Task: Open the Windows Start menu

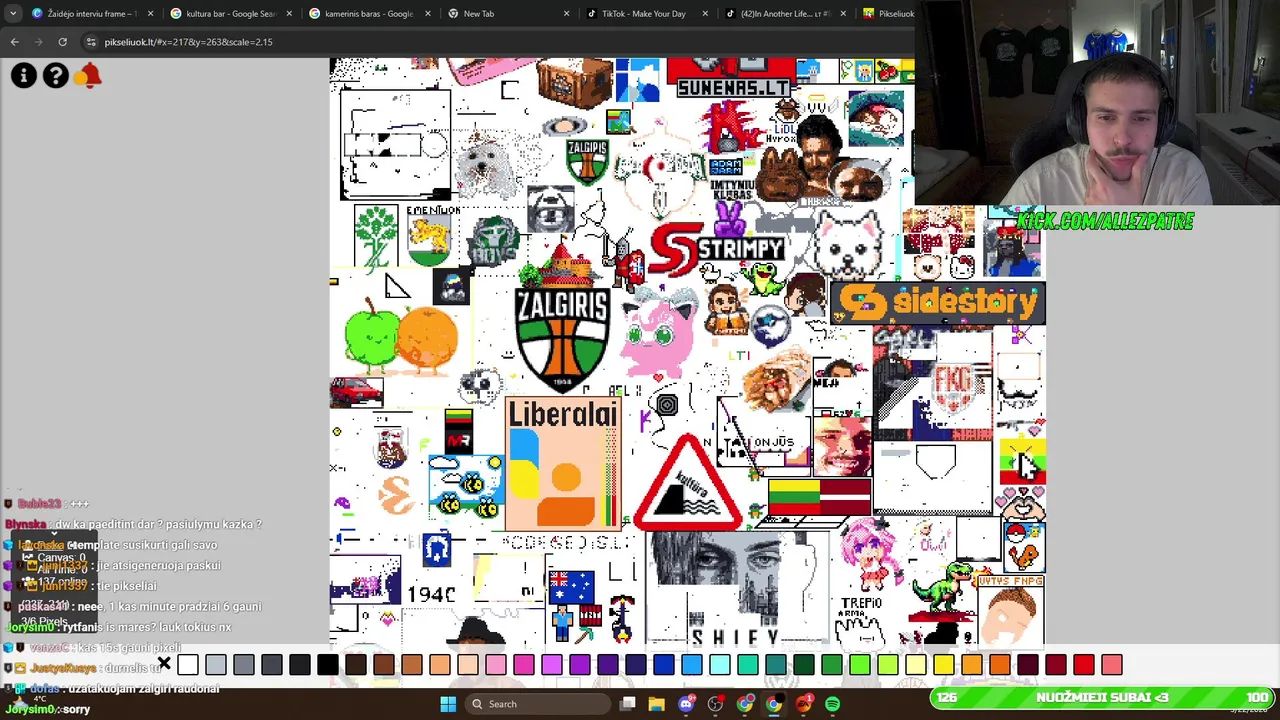Action: pos(448,704)
